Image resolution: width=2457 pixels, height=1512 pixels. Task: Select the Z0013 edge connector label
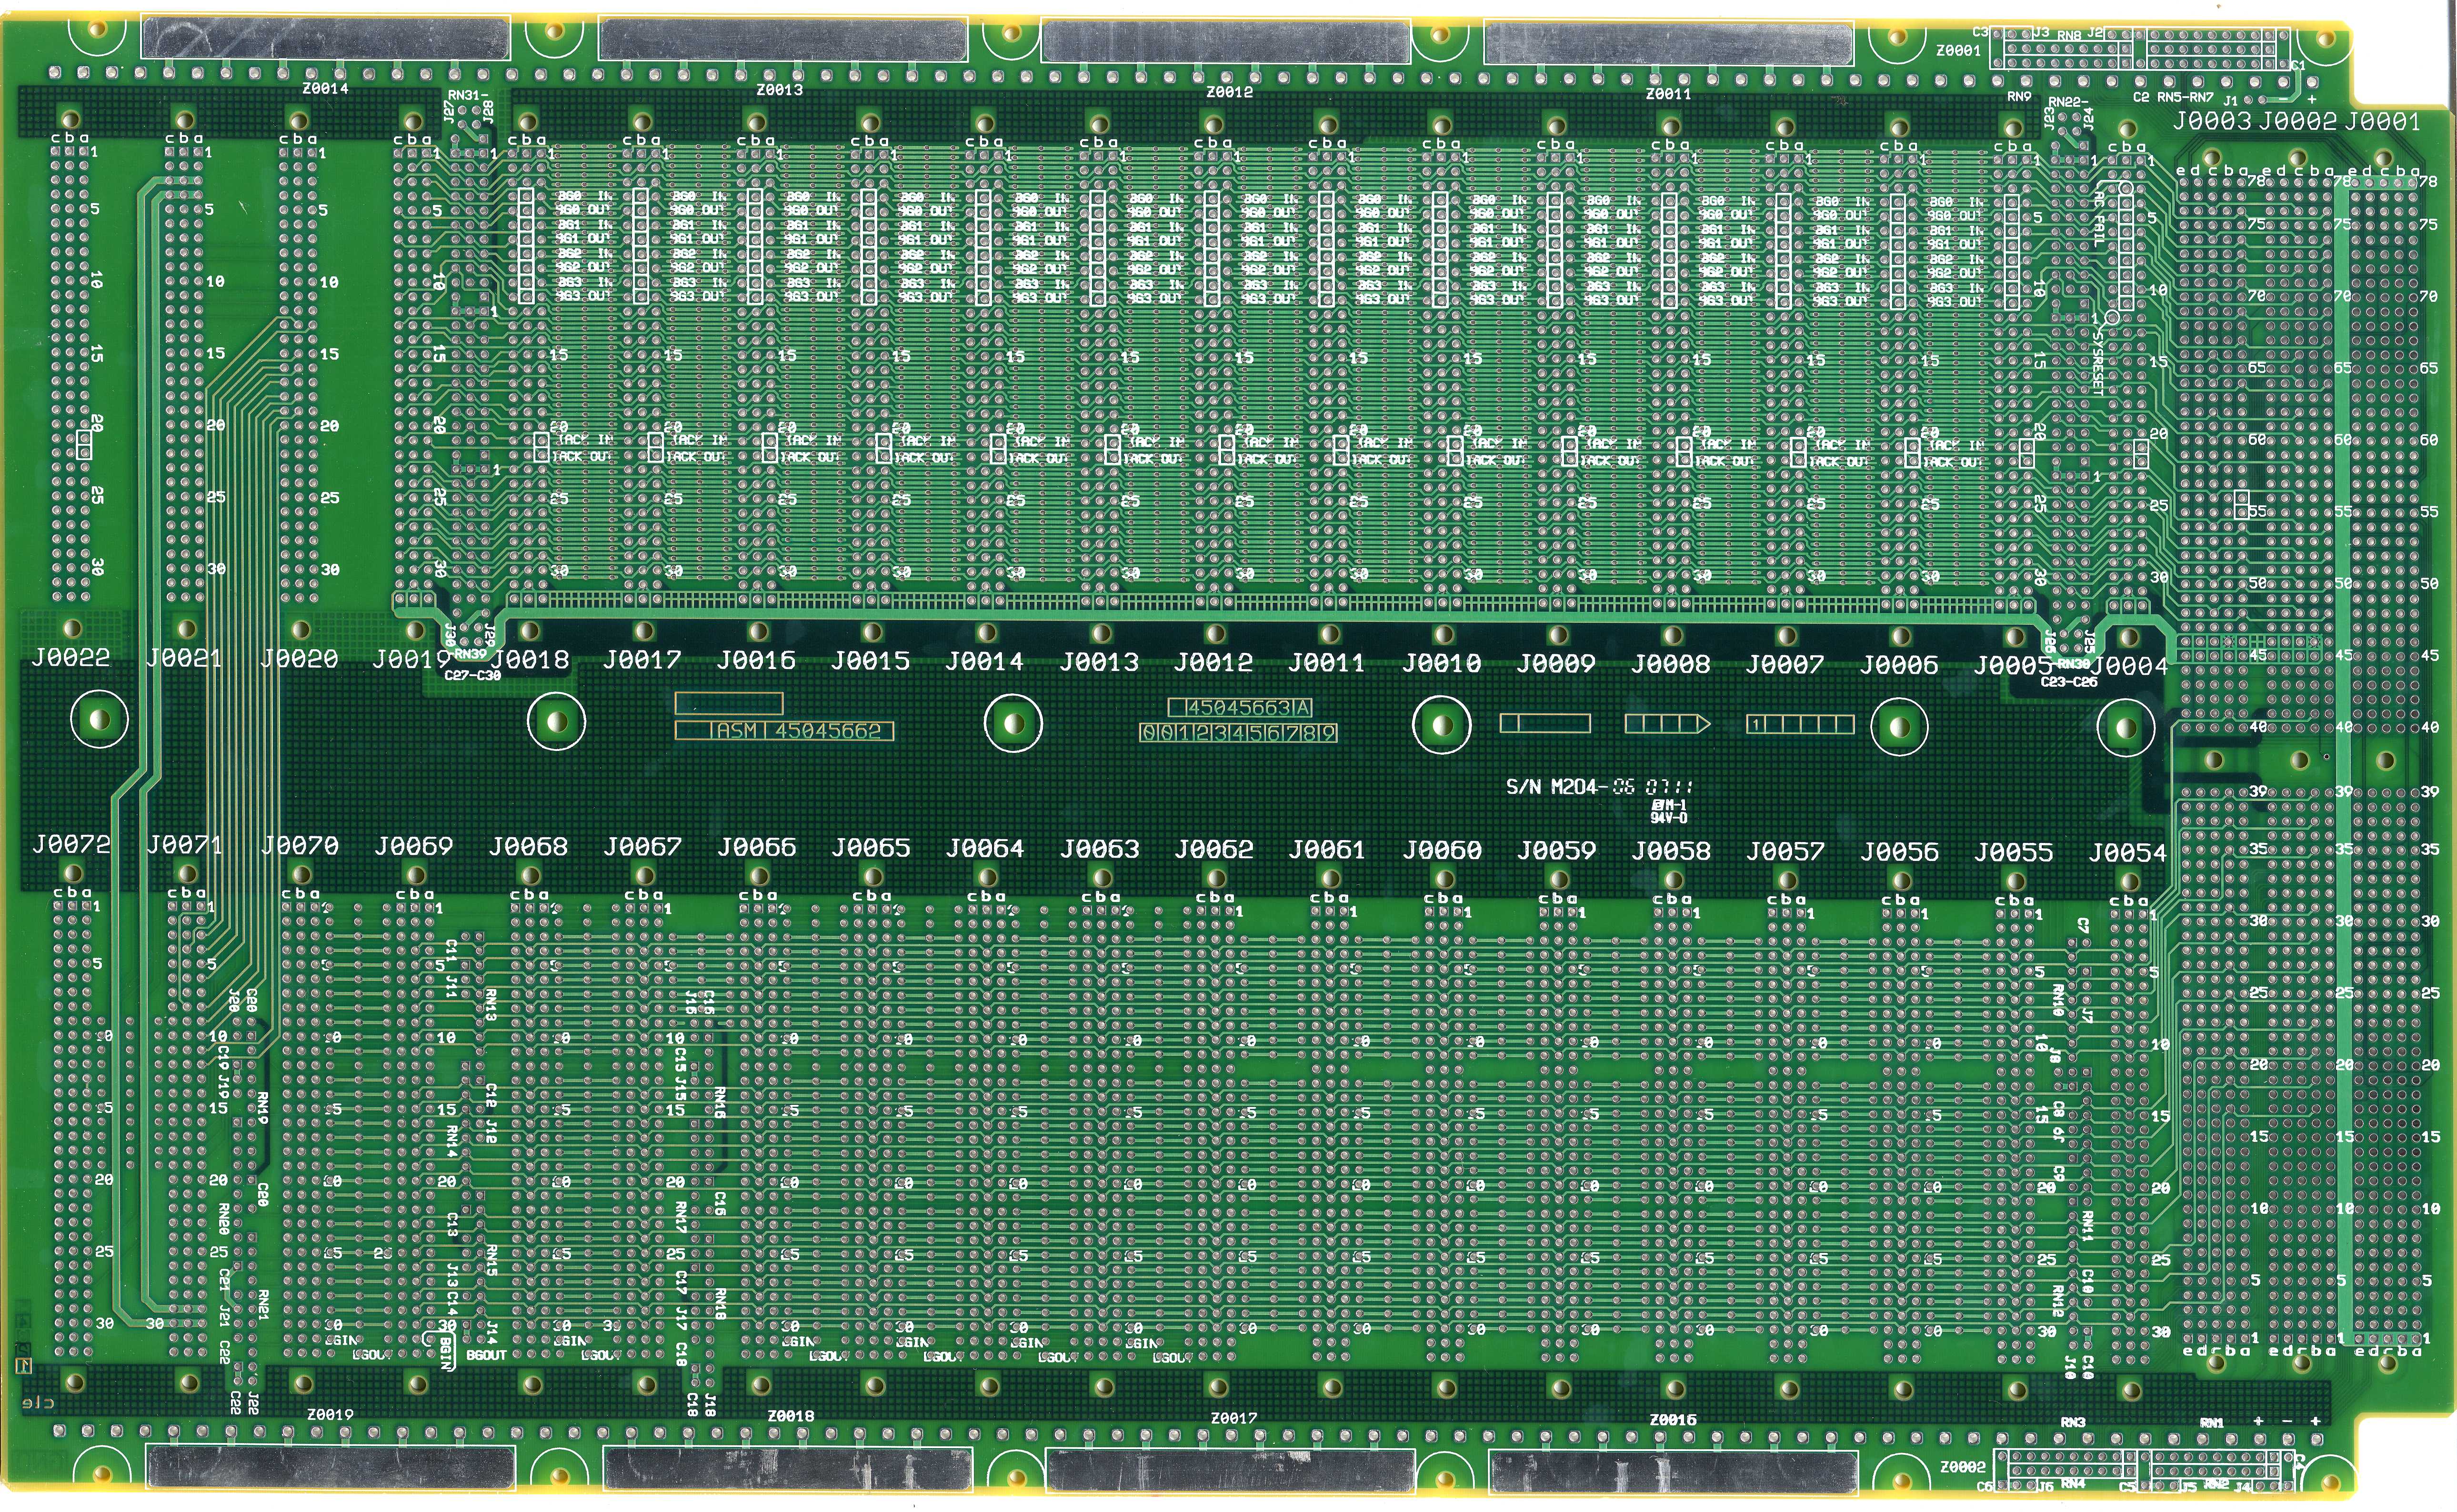[779, 89]
